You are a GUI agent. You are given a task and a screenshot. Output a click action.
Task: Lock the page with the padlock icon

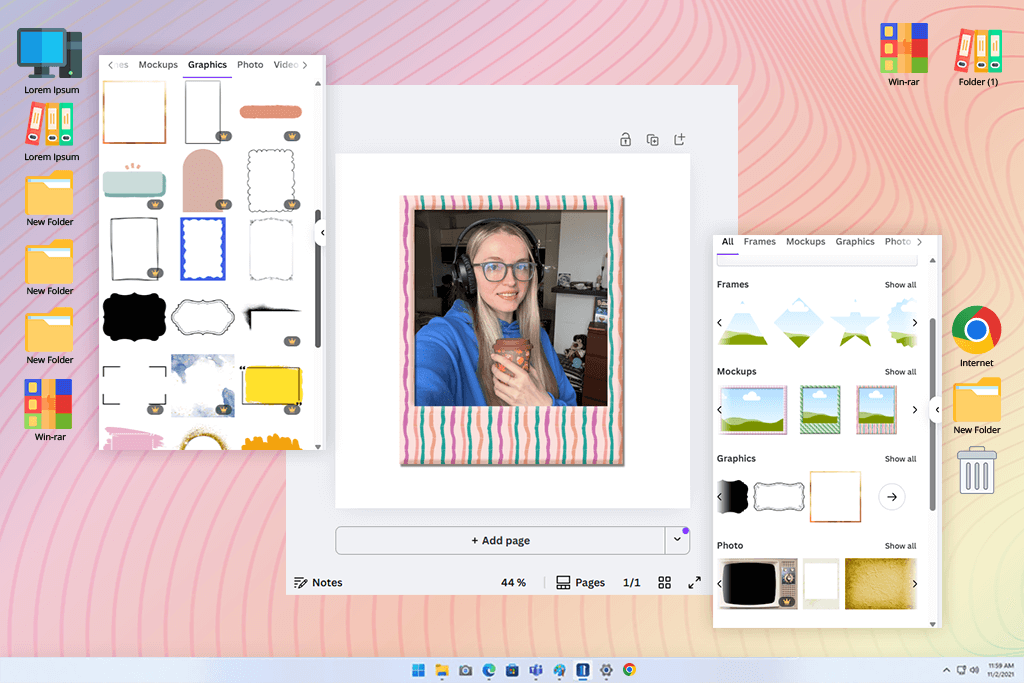pos(625,140)
